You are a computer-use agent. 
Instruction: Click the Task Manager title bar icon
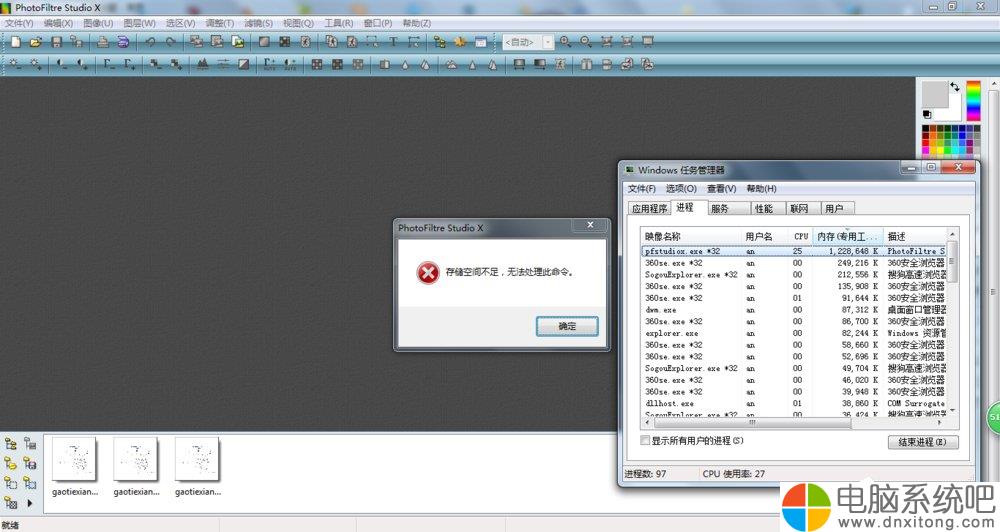point(630,170)
